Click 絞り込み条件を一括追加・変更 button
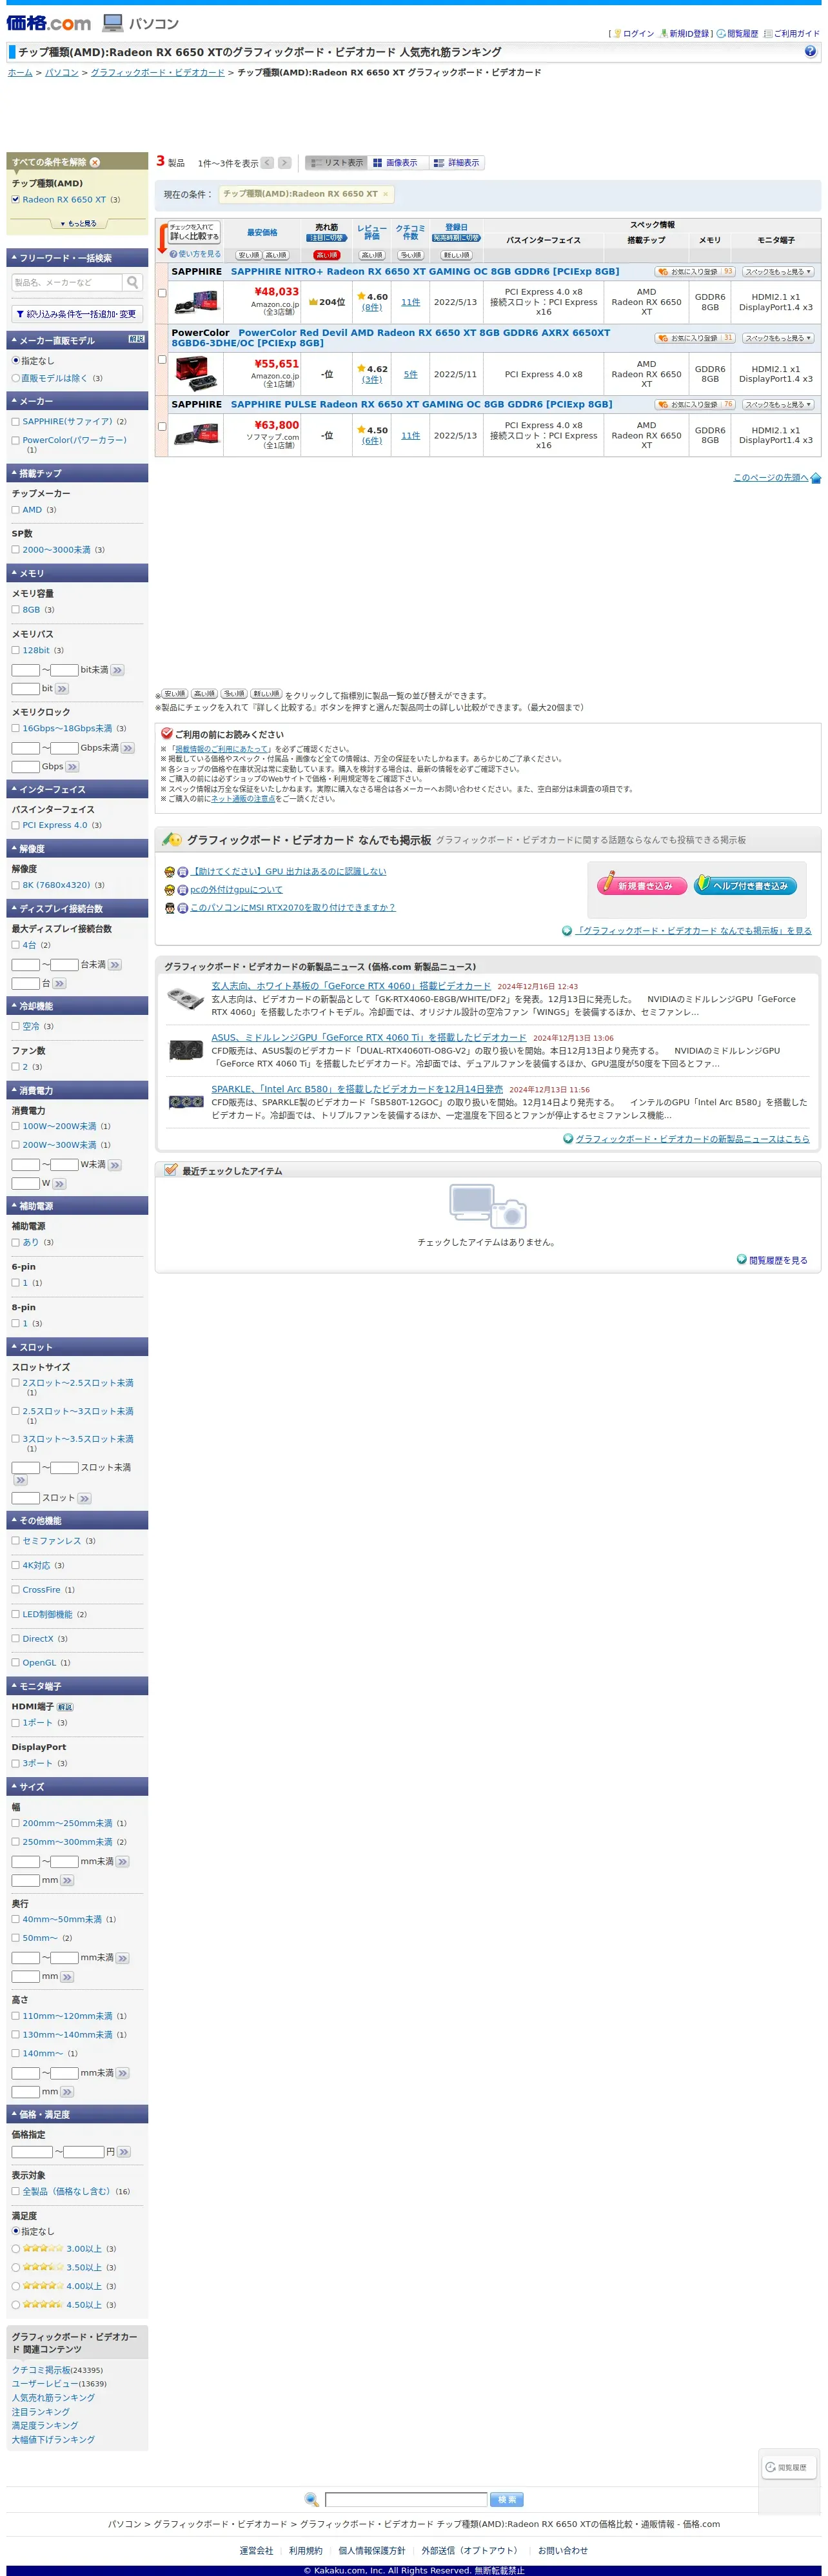This screenshot has height=2576, width=828. tap(77, 313)
